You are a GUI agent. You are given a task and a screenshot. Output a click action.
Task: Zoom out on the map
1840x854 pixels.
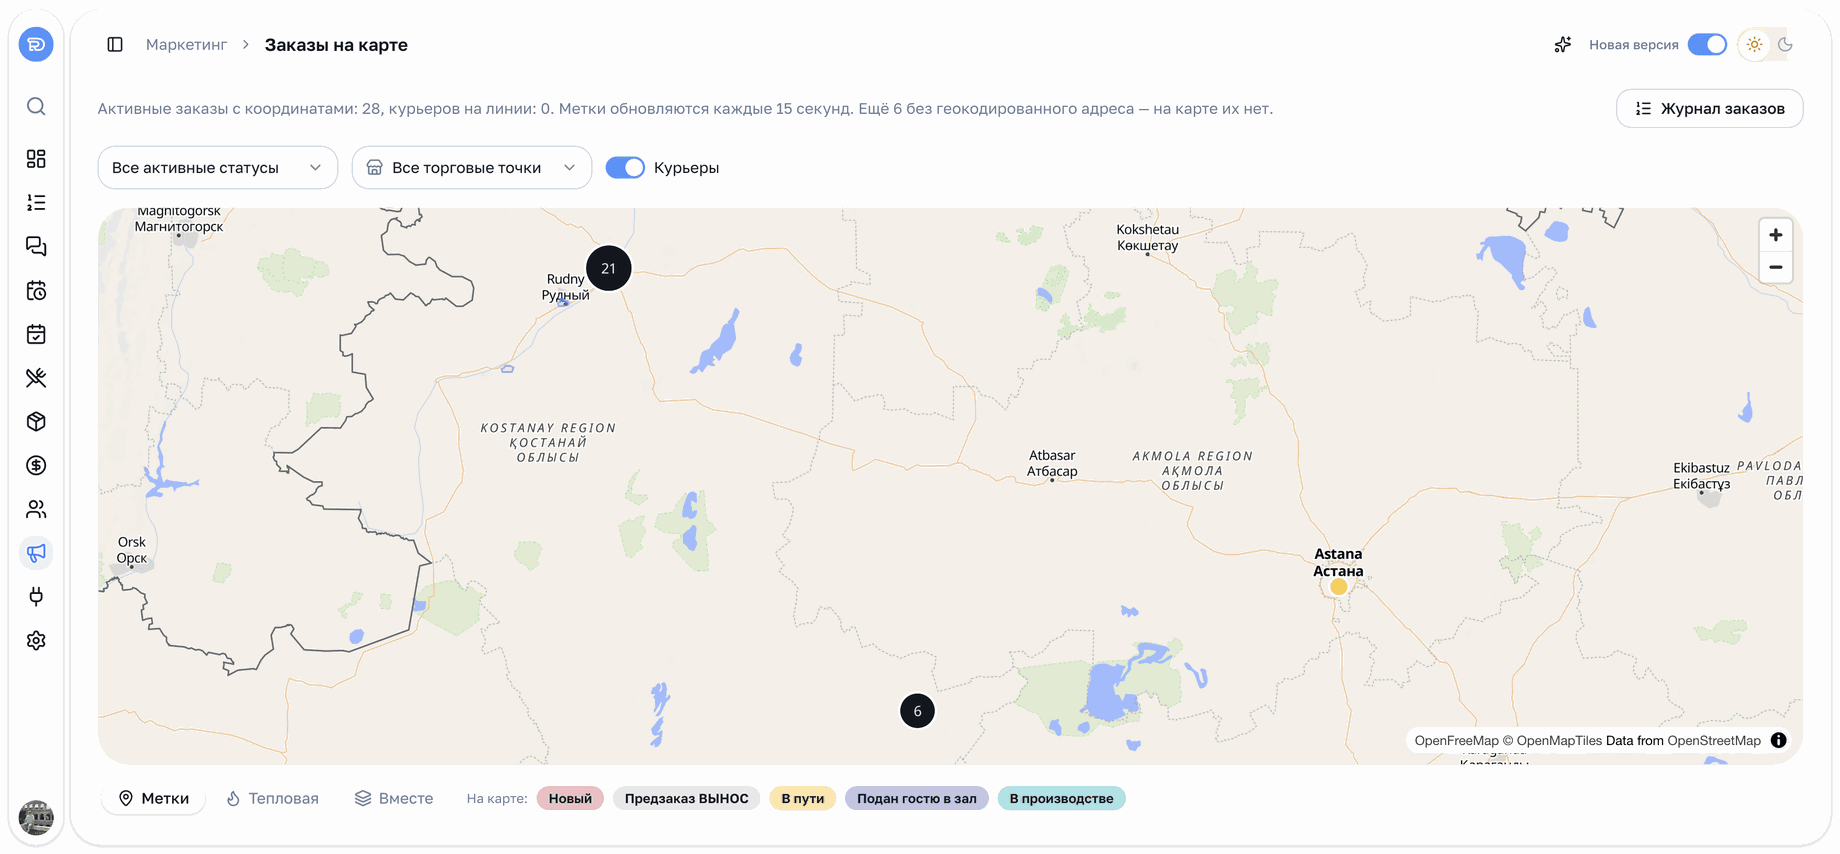1775,267
